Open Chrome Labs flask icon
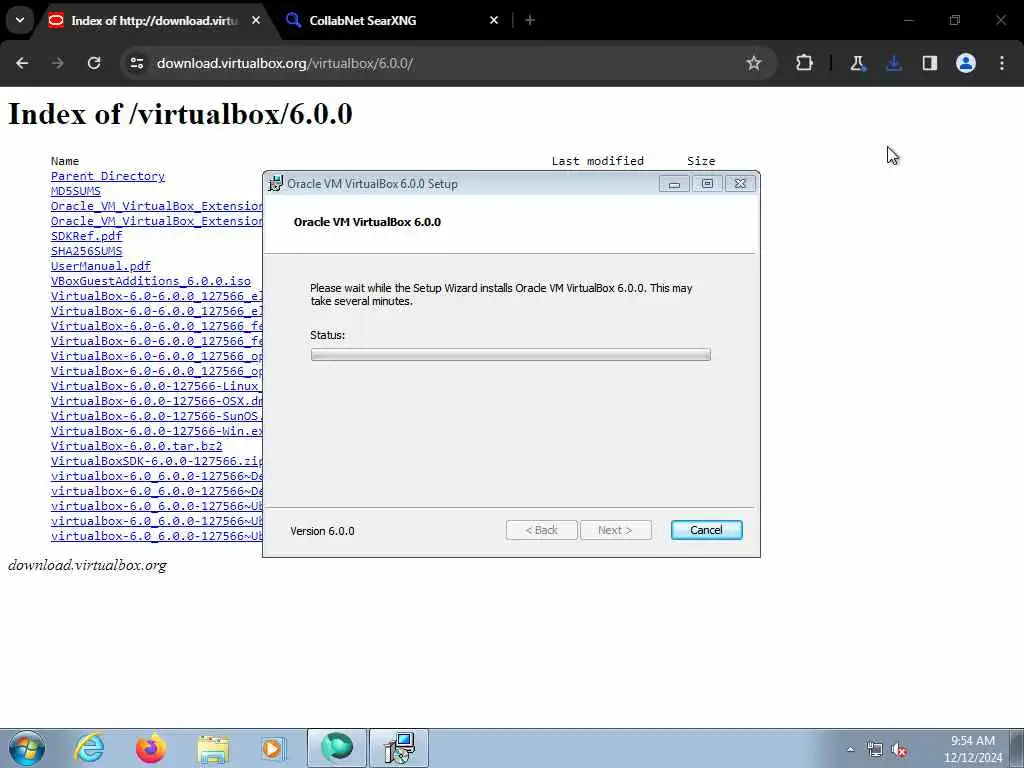Viewport: 1024px width, 768px height. (857, 63)
